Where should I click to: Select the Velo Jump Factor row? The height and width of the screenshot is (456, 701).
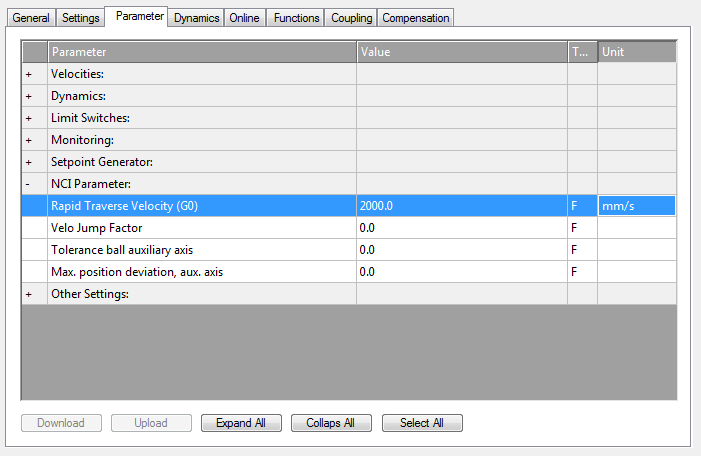coord(349,228)
